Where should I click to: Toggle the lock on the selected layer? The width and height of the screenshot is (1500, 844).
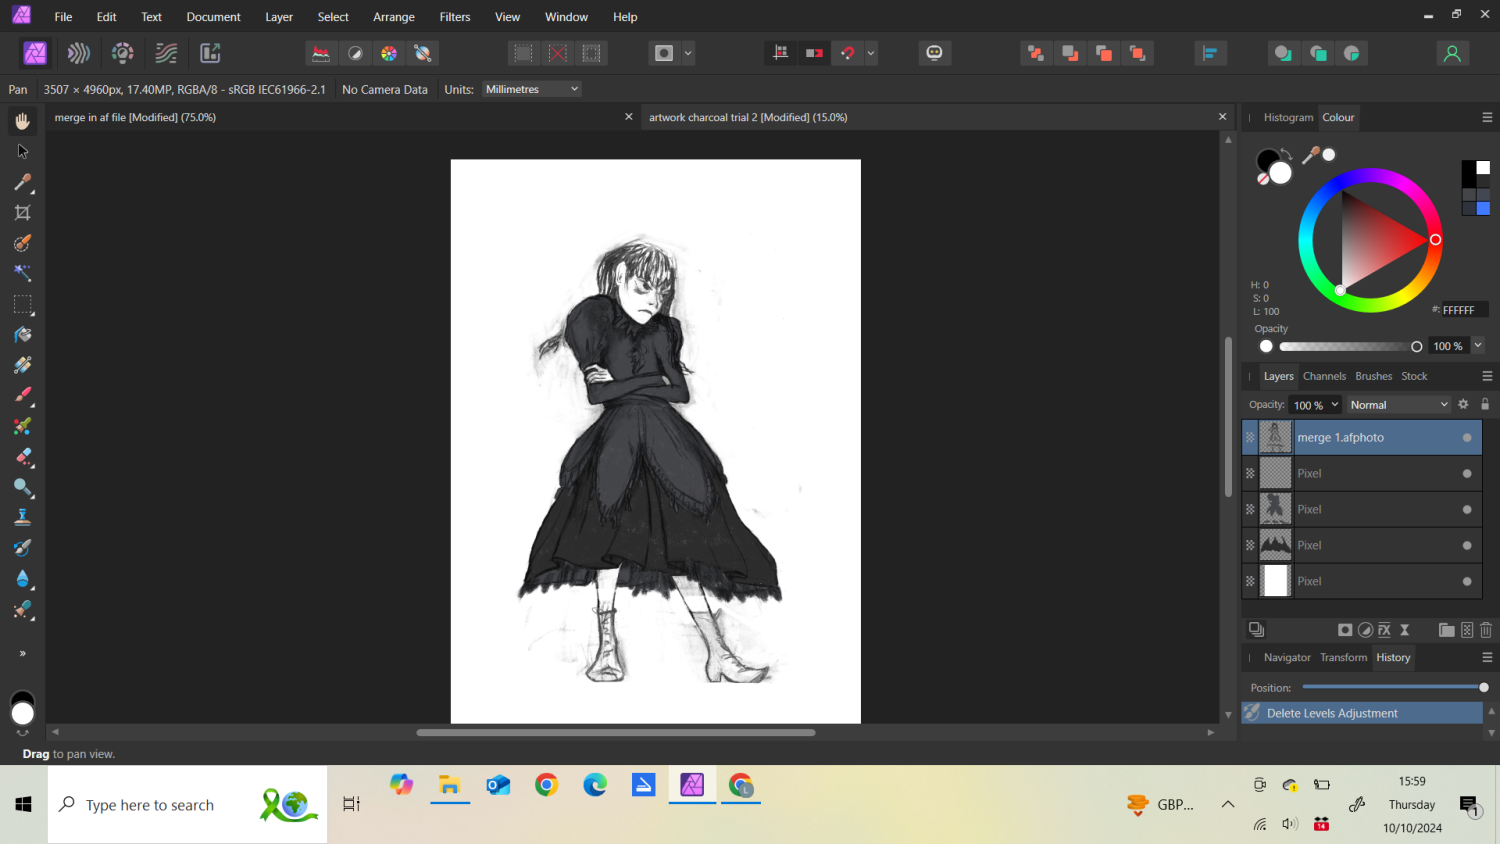tap(1484, 404)
